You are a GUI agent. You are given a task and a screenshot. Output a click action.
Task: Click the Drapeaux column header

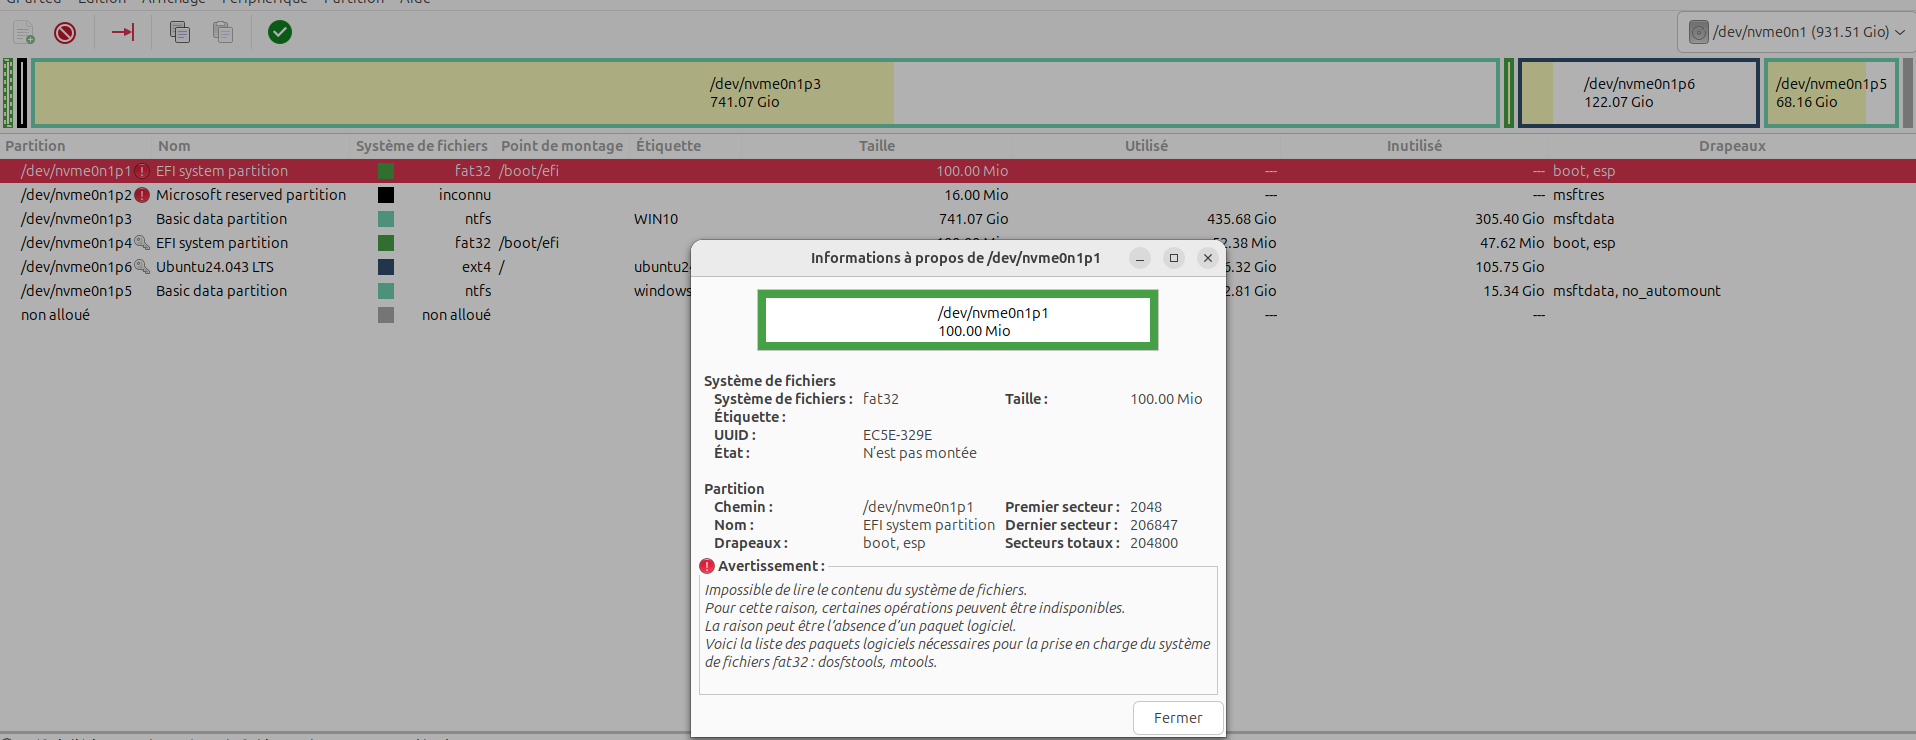click(1732, 146)
